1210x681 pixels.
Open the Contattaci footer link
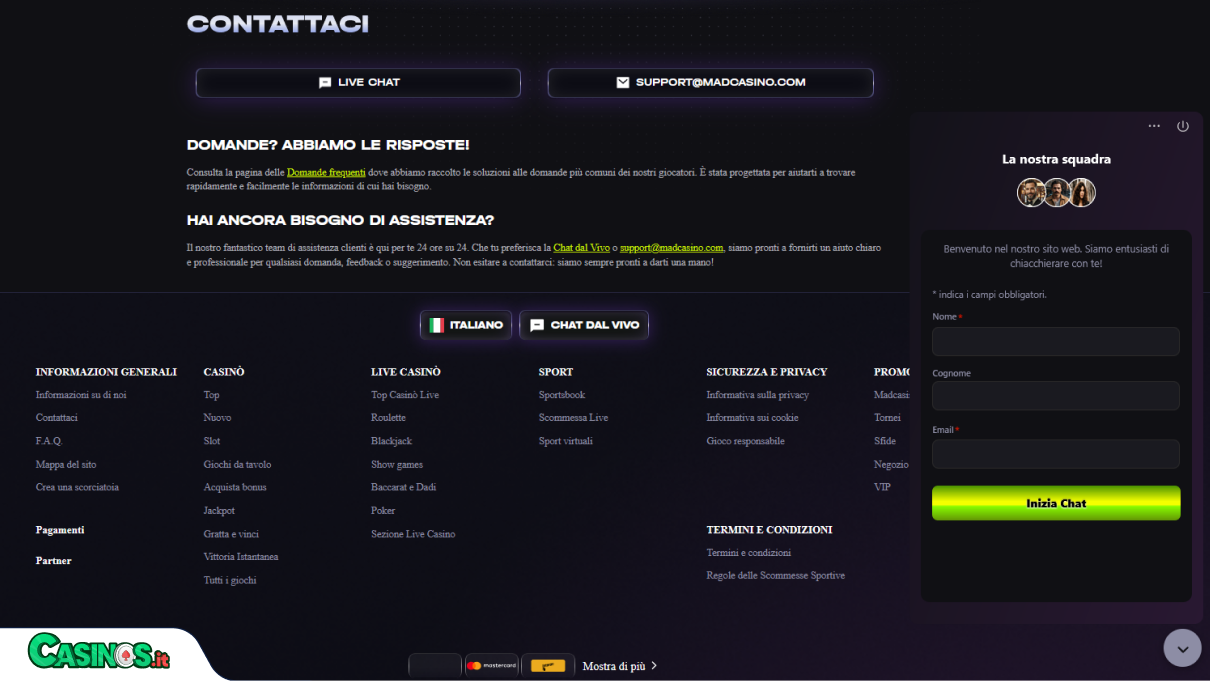point(57,418)
